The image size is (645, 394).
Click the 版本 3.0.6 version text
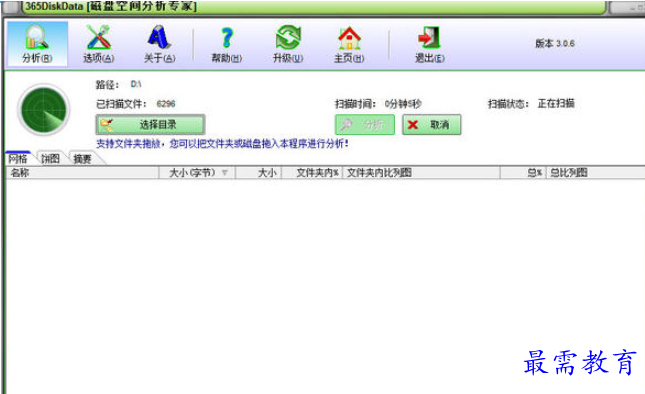555,43
